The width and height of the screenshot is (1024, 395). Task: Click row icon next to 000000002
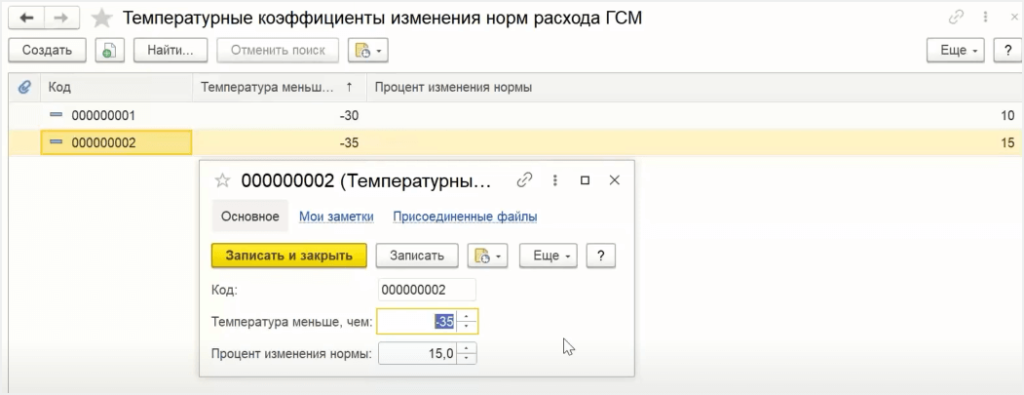pos(56,142)
